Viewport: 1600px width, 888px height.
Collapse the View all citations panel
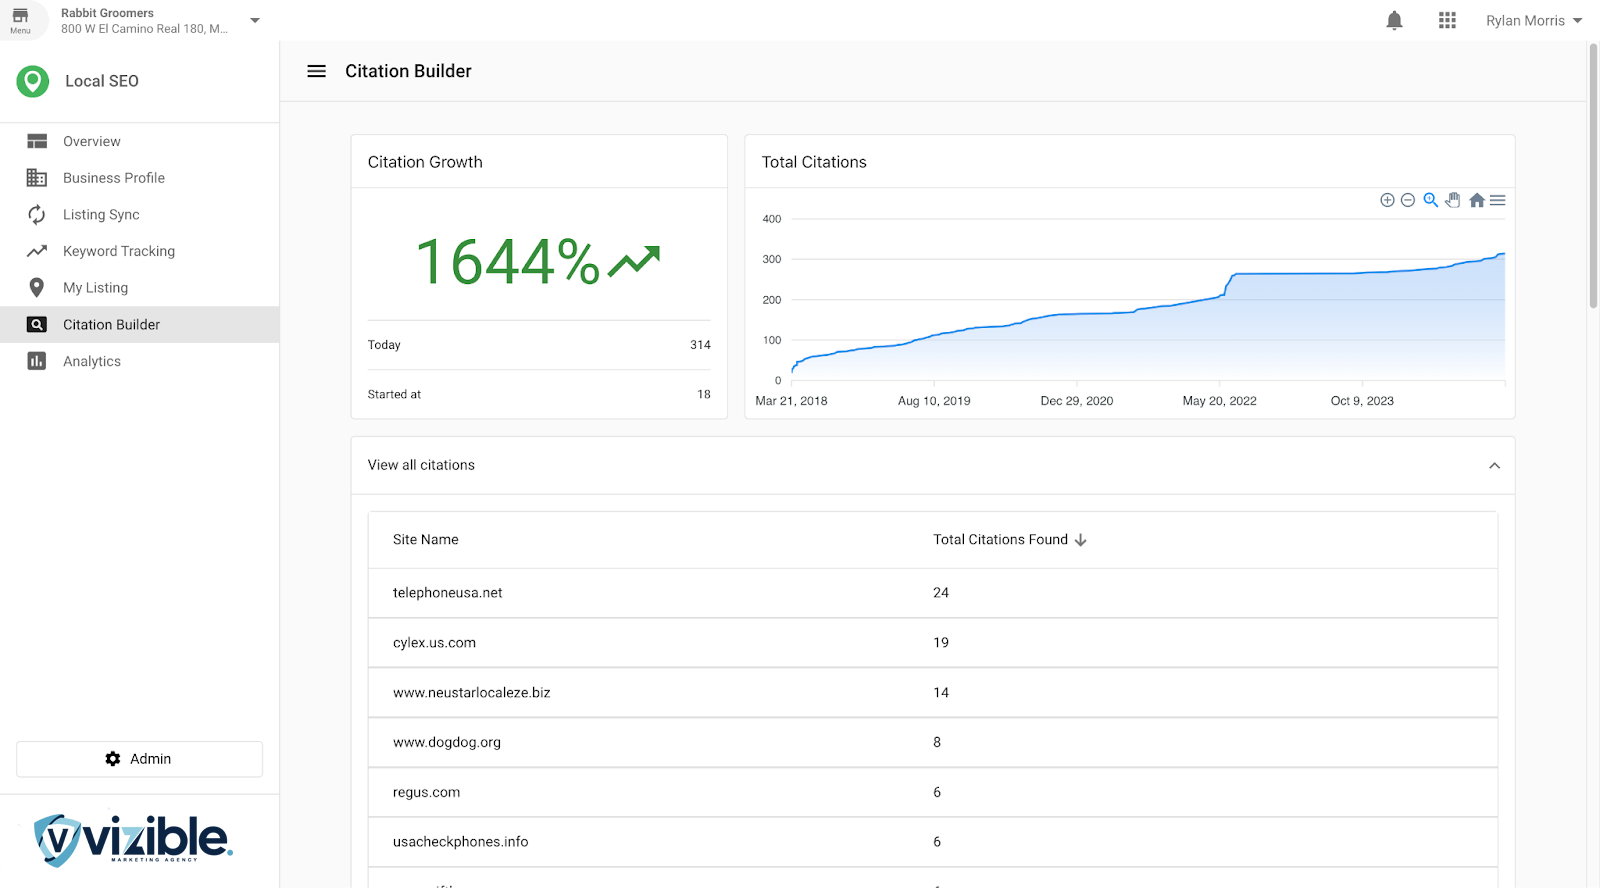click(x=1494, y=465)
